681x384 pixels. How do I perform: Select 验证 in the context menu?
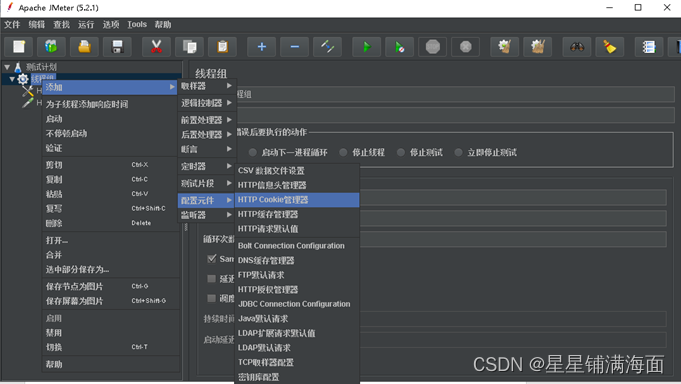click(x=111, y=148)
